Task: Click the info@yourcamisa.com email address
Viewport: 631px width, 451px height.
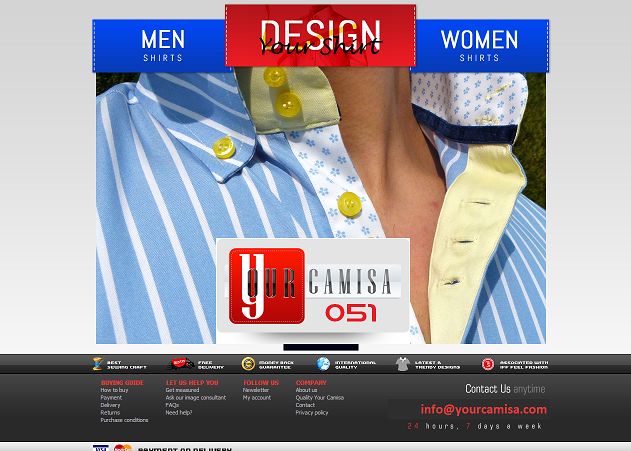Action: tap(483, 409)
